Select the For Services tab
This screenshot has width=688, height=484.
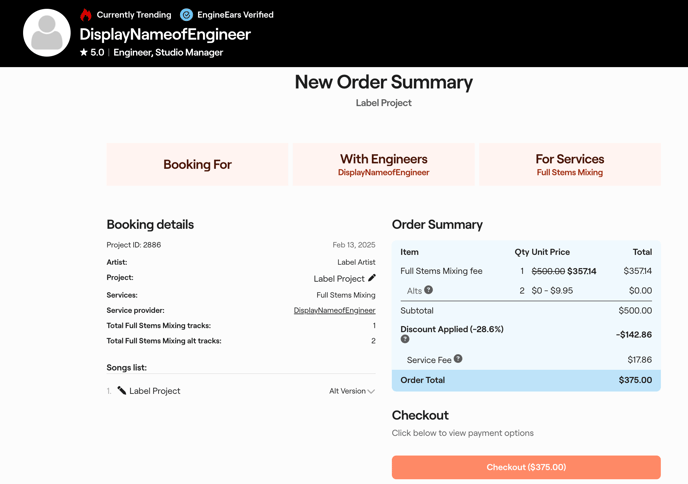point(569,164)
